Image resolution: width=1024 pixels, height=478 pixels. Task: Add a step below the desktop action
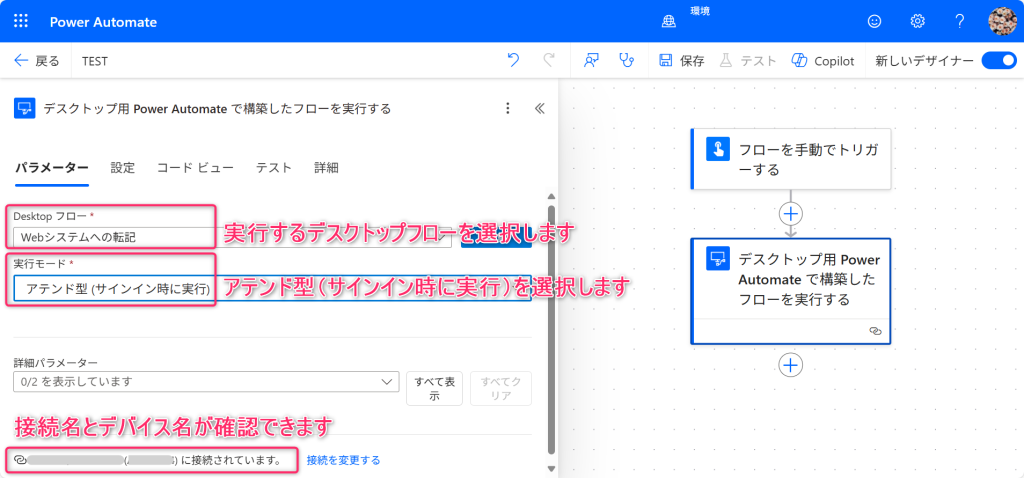click(791, 365)
